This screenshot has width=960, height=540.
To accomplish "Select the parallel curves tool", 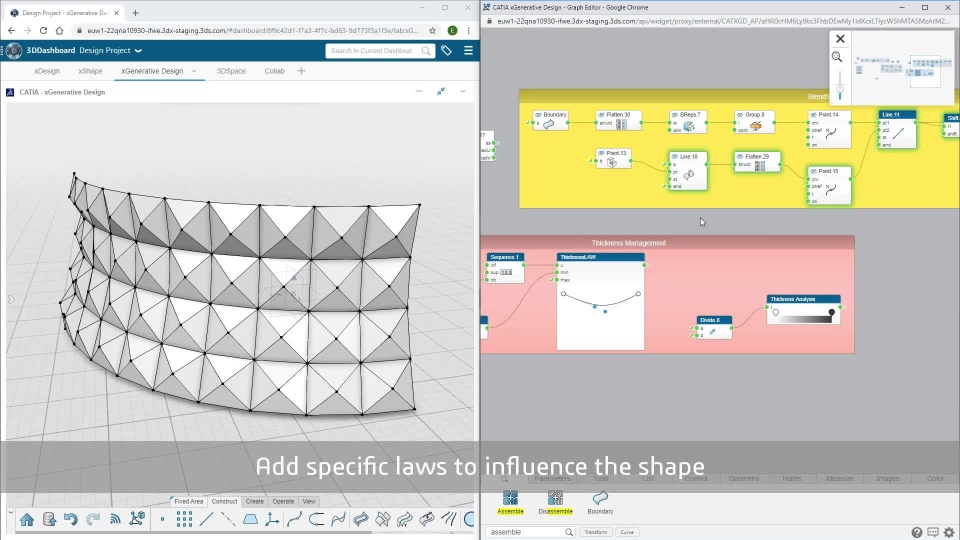I will (x=449, y=520).
